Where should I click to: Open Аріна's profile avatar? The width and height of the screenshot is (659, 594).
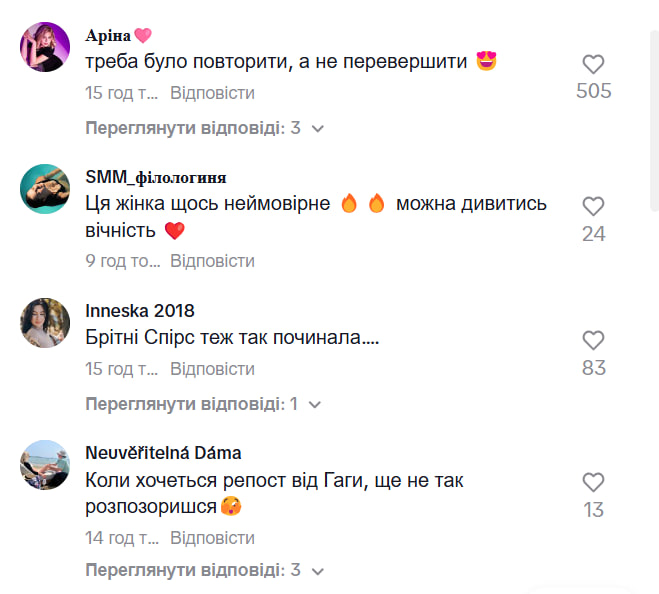coord(45,47)
